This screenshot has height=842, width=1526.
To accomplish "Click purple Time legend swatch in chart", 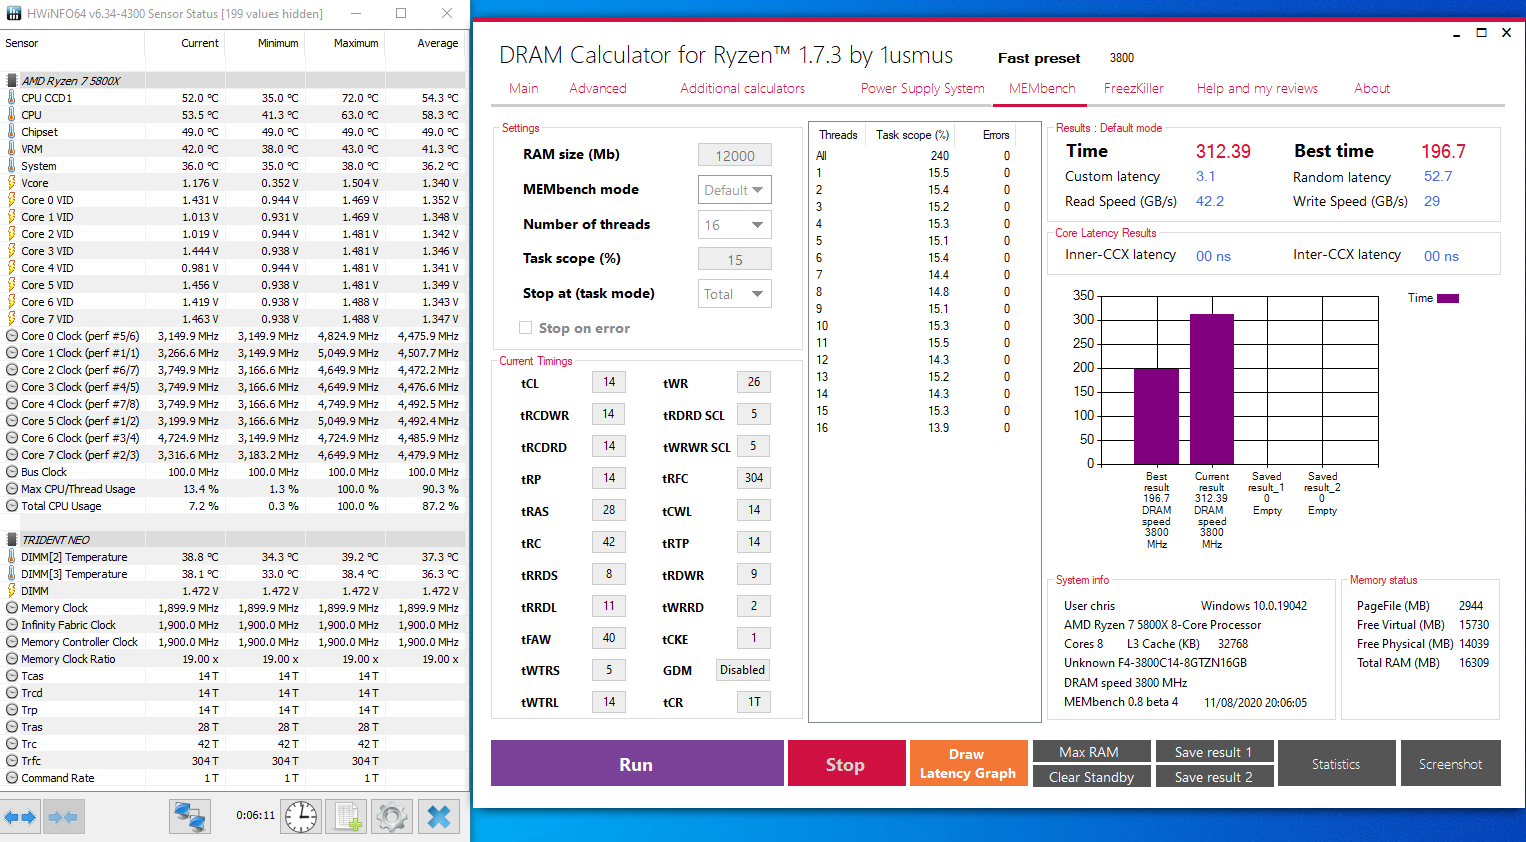I will click(x=1448, y=298).
